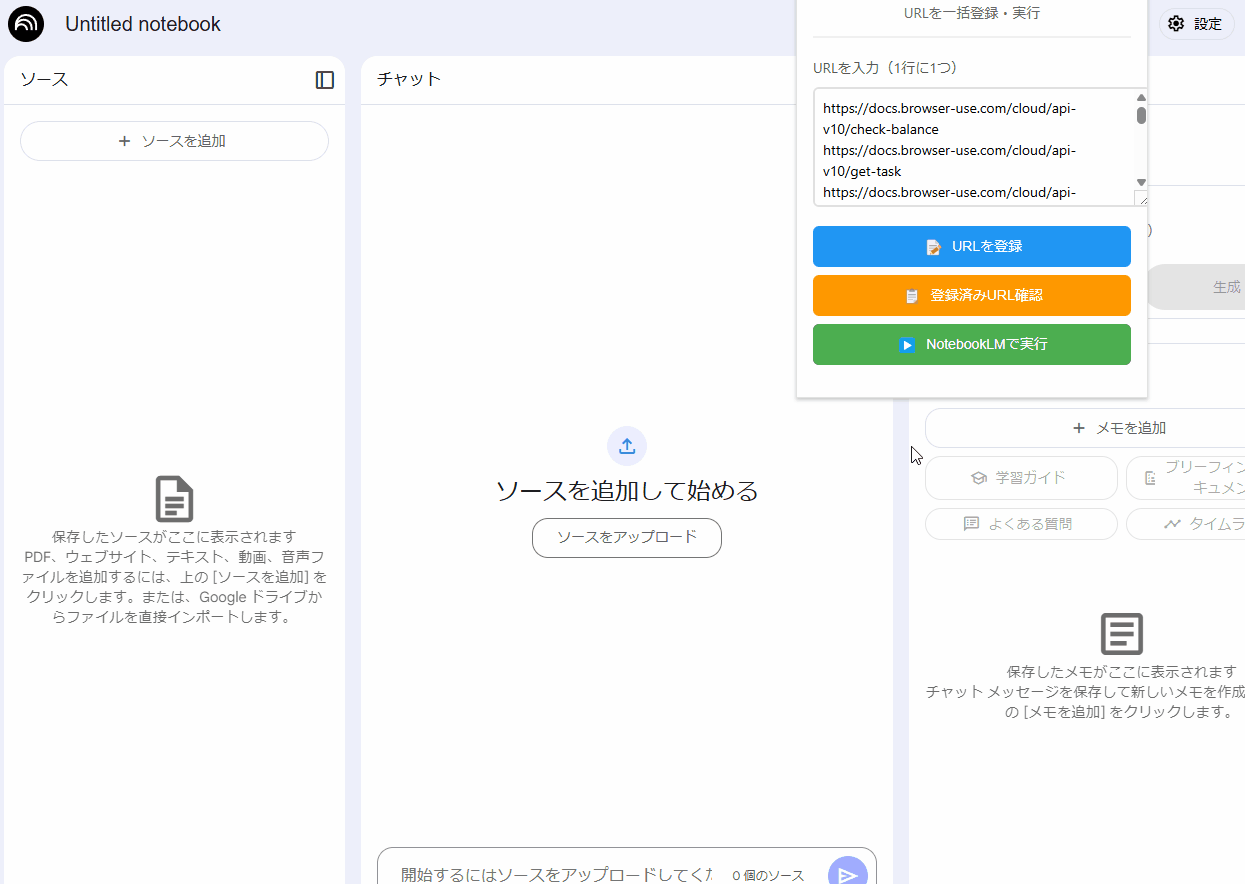Open 登録済みURL確認 orange button
The width and height of the screenshot is (1245, 884).
[x=971, y=296]
